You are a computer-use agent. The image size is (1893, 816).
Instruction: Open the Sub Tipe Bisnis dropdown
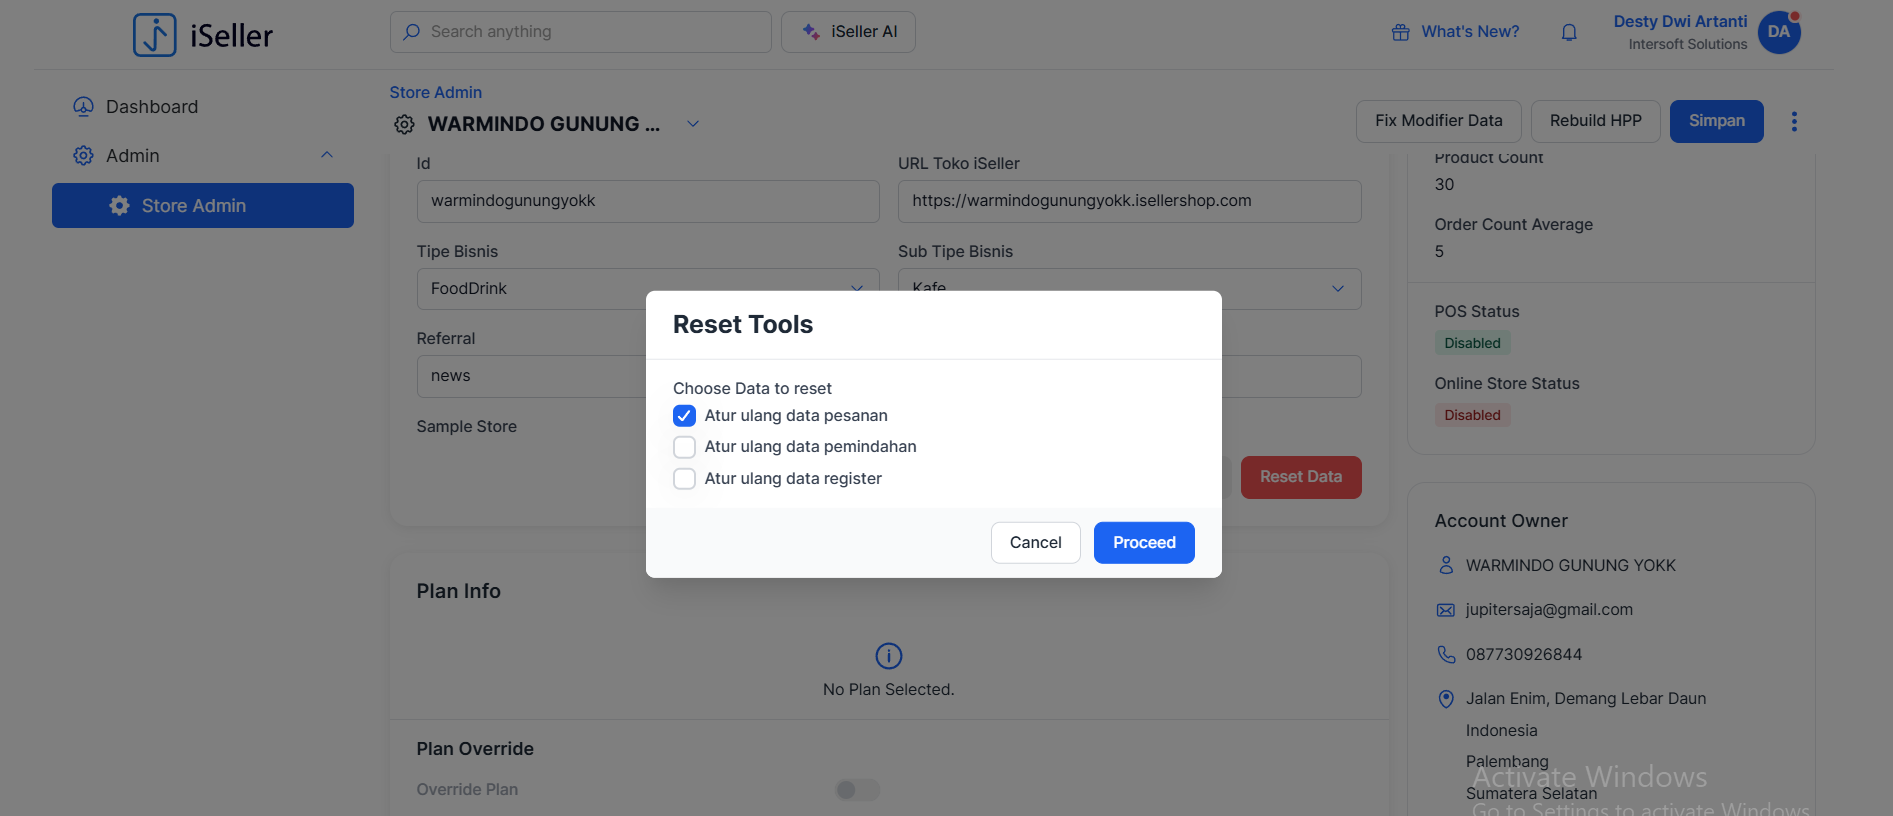pyautogui.click(x=1336, y=288)
